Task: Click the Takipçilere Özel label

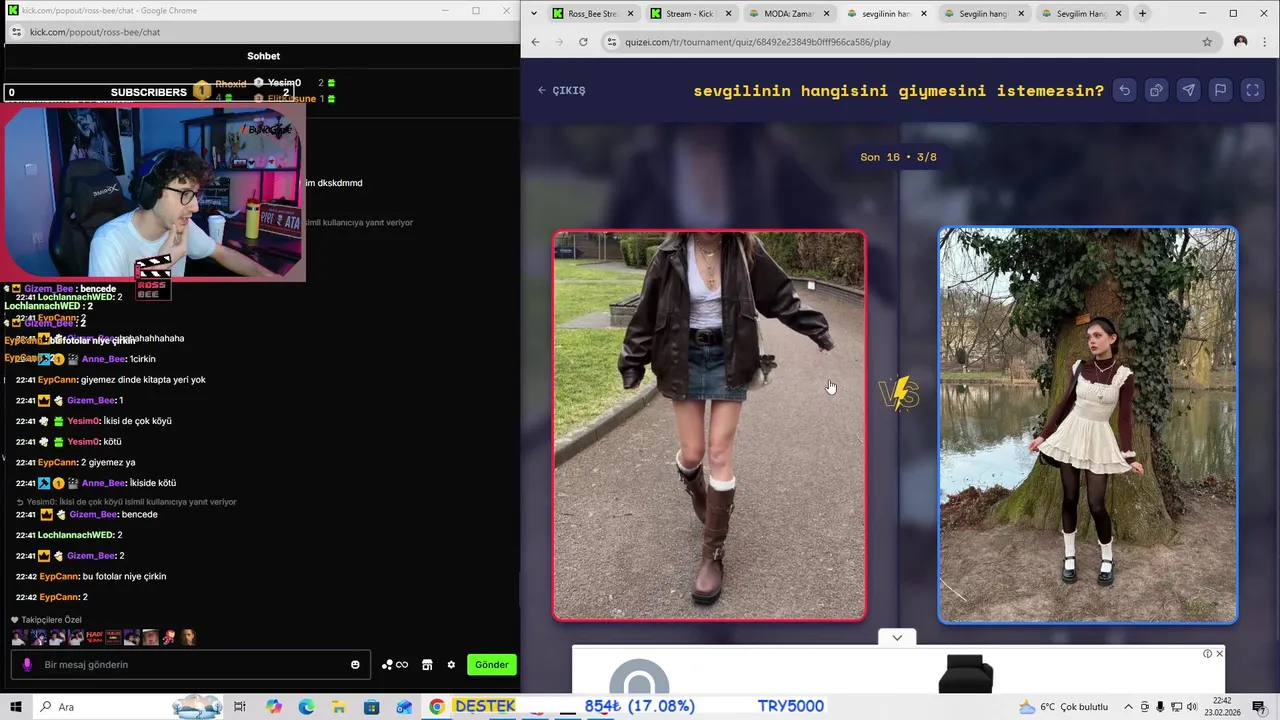Action: 51,620
